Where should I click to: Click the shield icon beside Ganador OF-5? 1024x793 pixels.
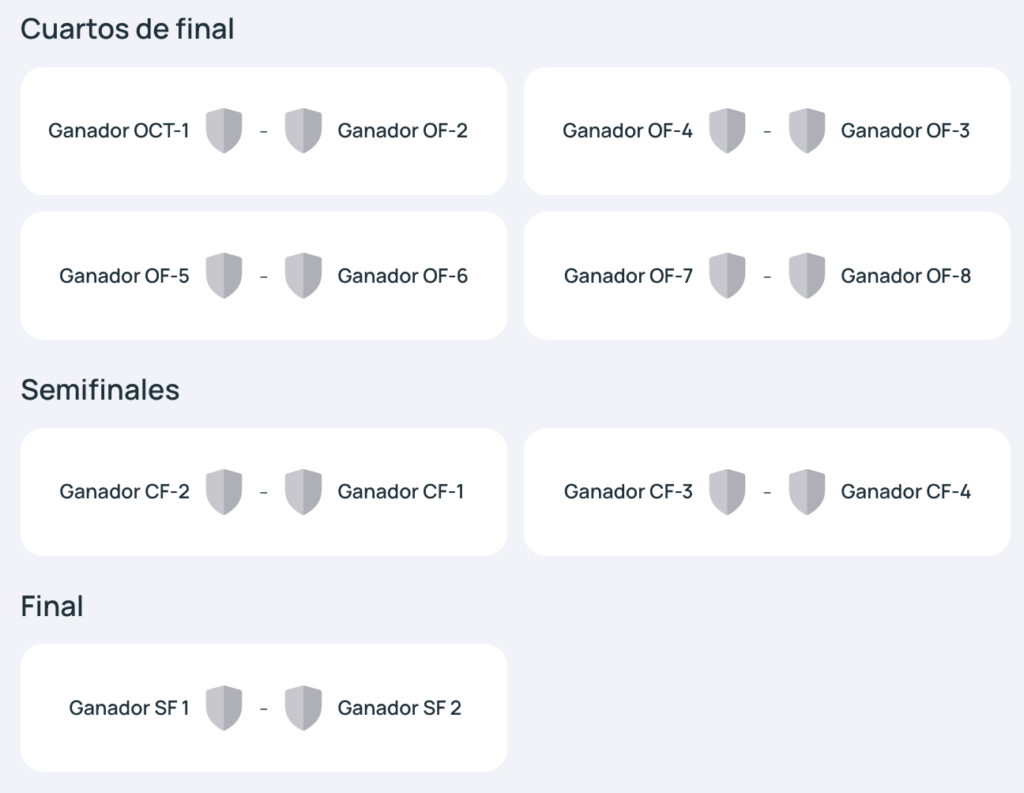[224, 276]
